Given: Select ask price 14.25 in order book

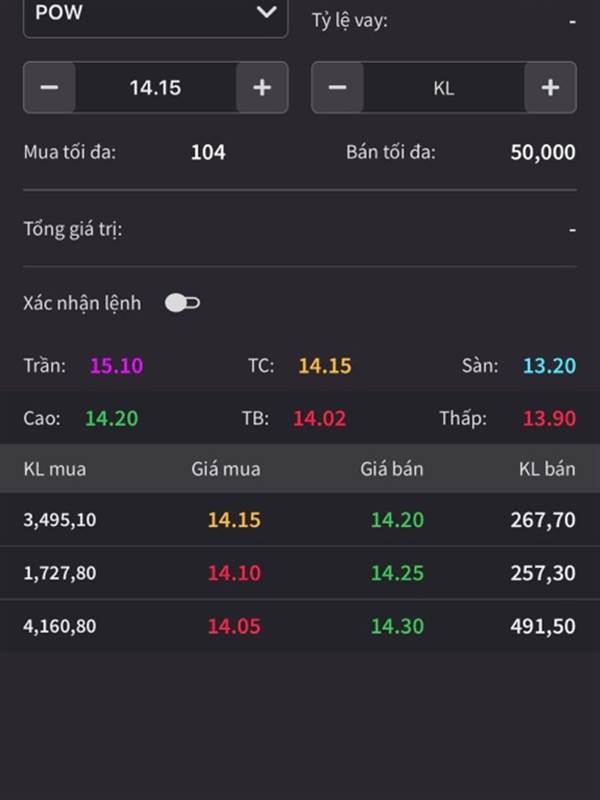Looking at the screenshot, I should pyautogui.click(x=397, y=573).
